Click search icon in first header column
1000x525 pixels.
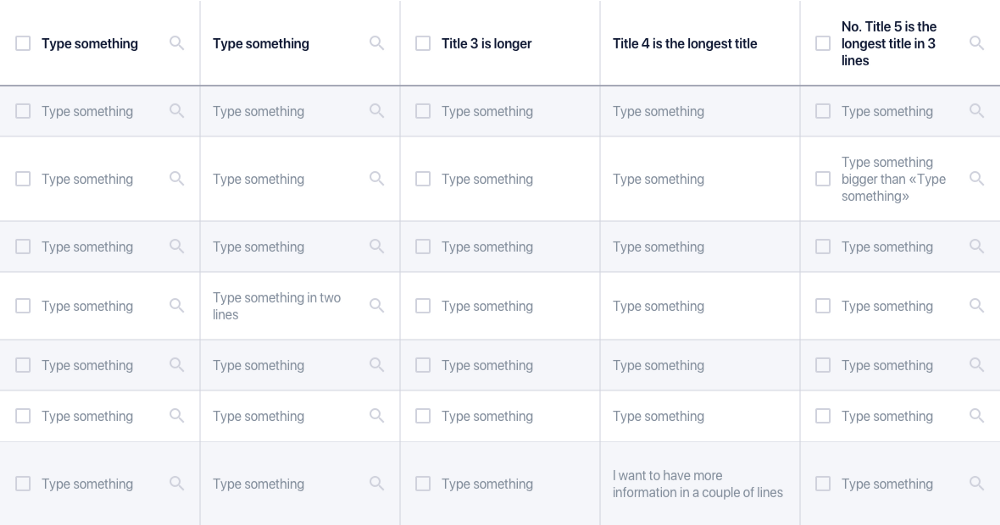click(177, 43)
